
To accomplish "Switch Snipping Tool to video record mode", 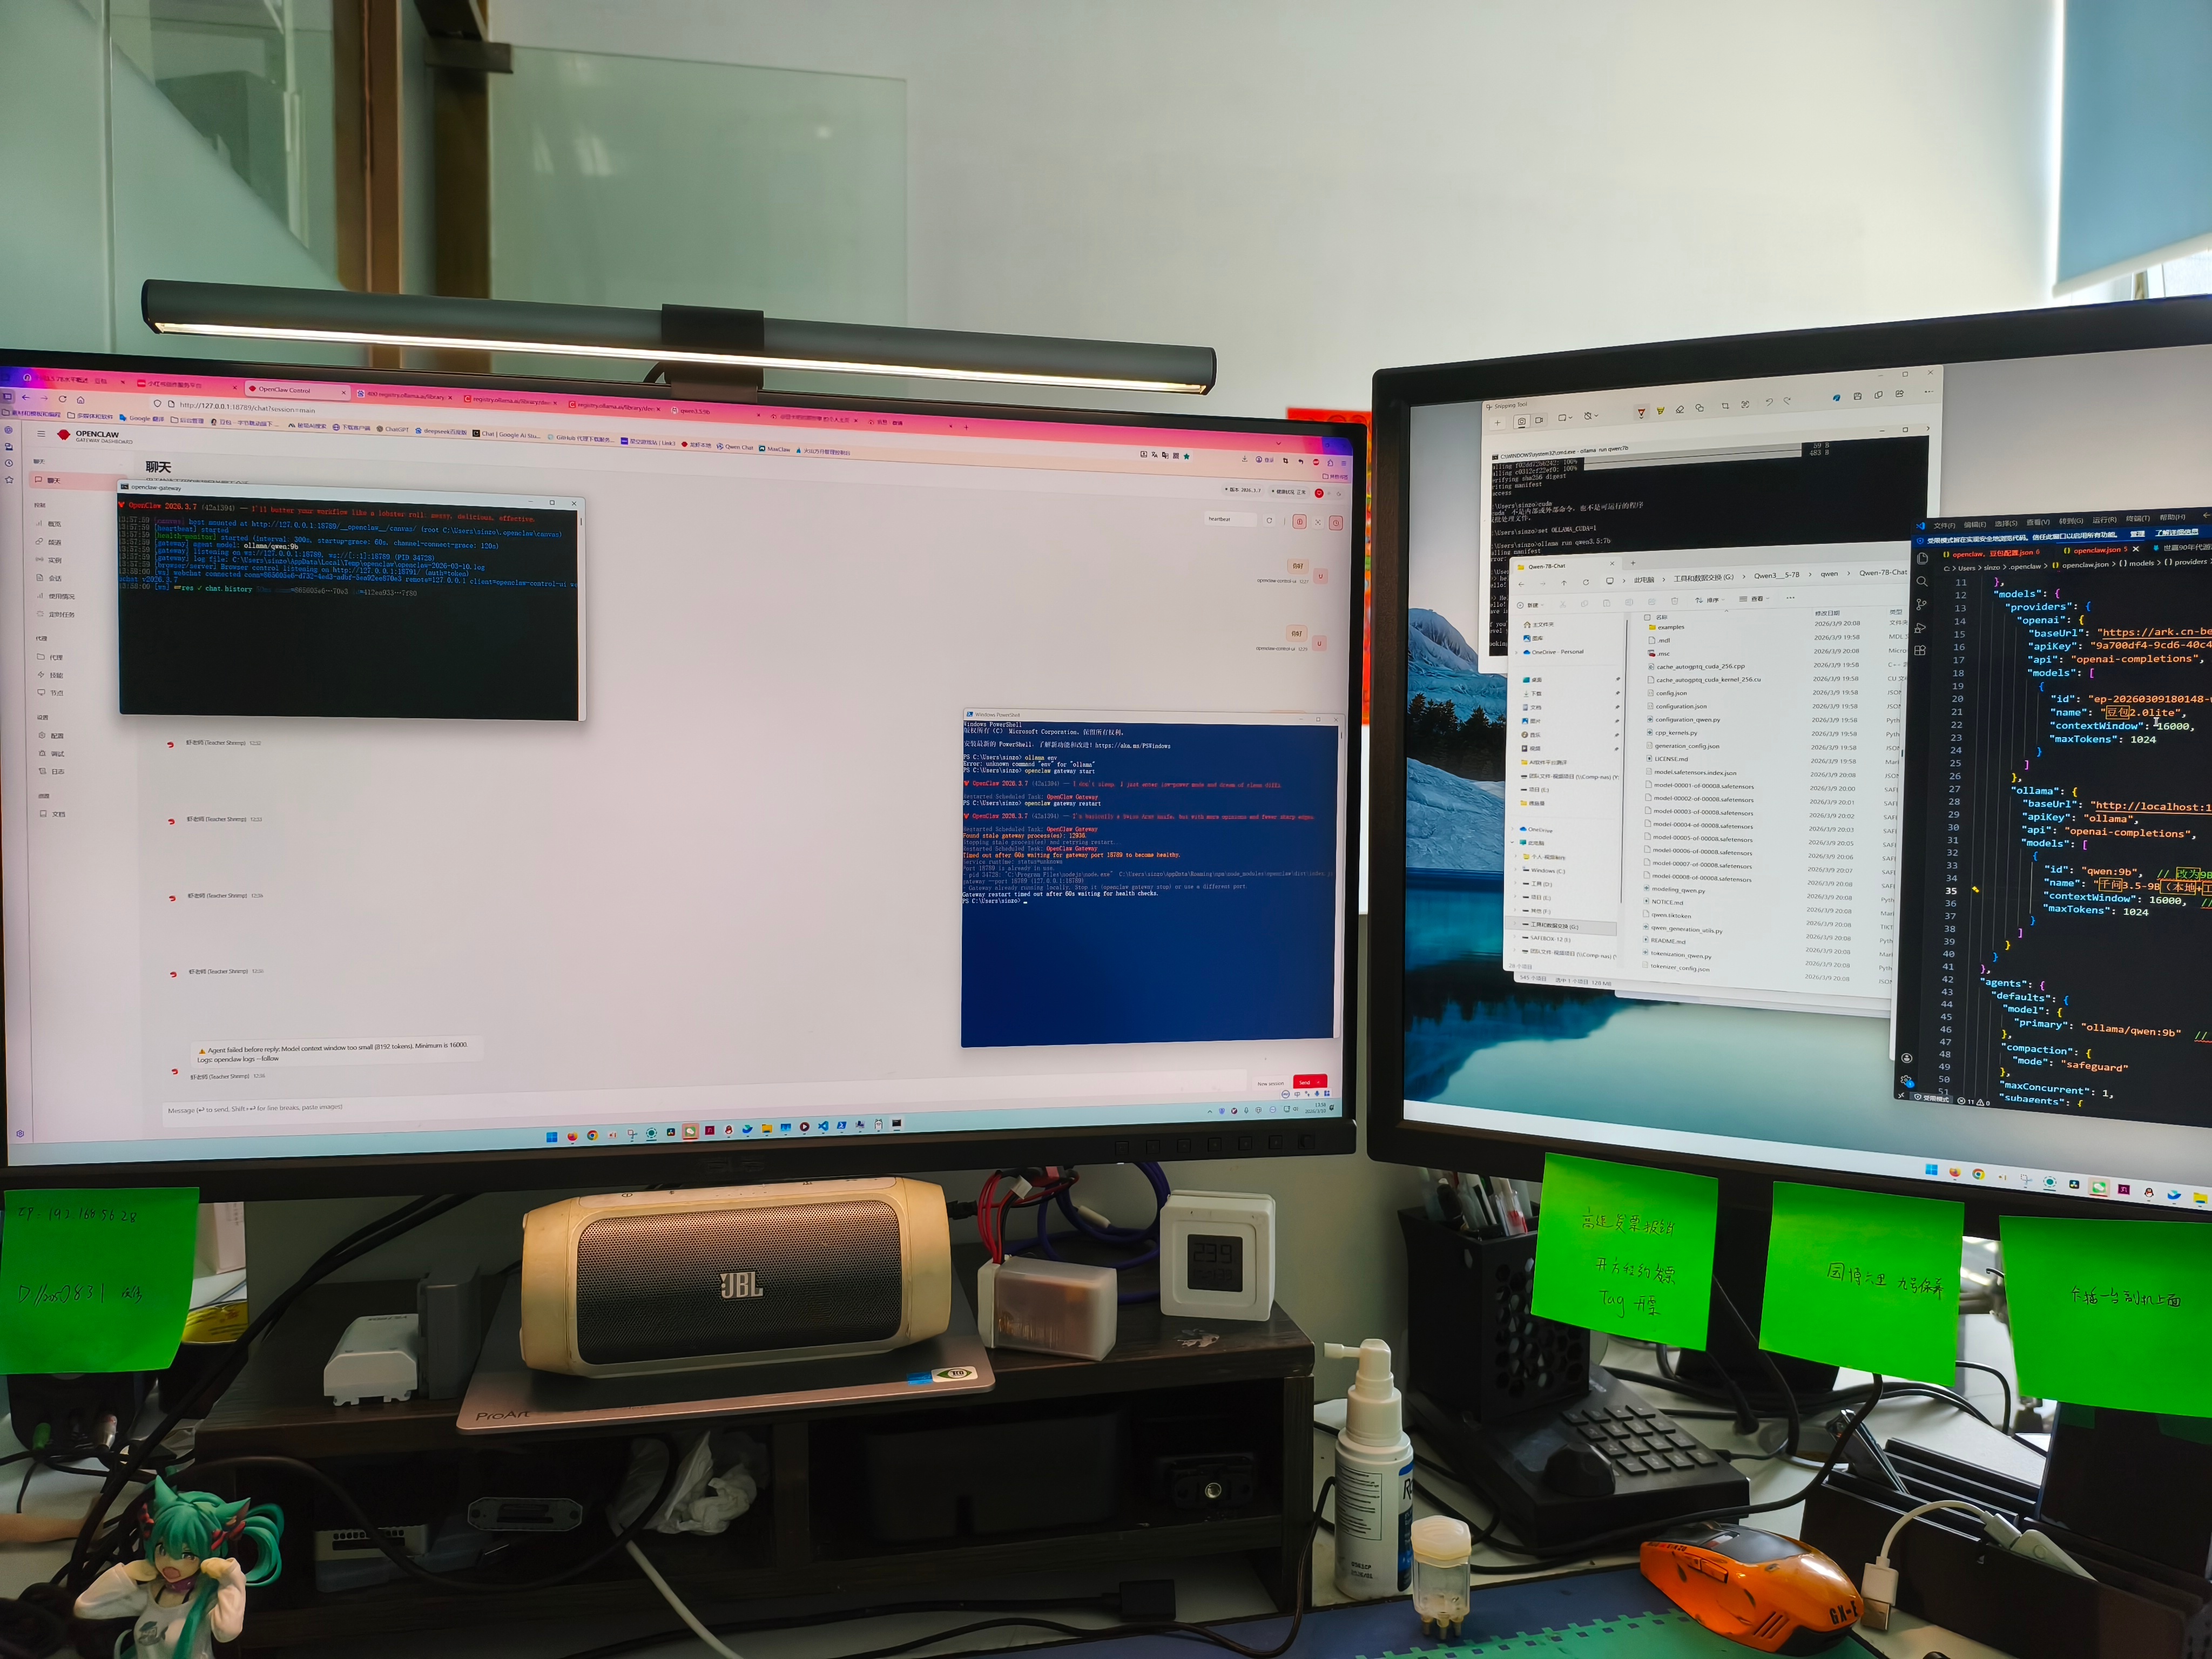I will pos(1539,420).
